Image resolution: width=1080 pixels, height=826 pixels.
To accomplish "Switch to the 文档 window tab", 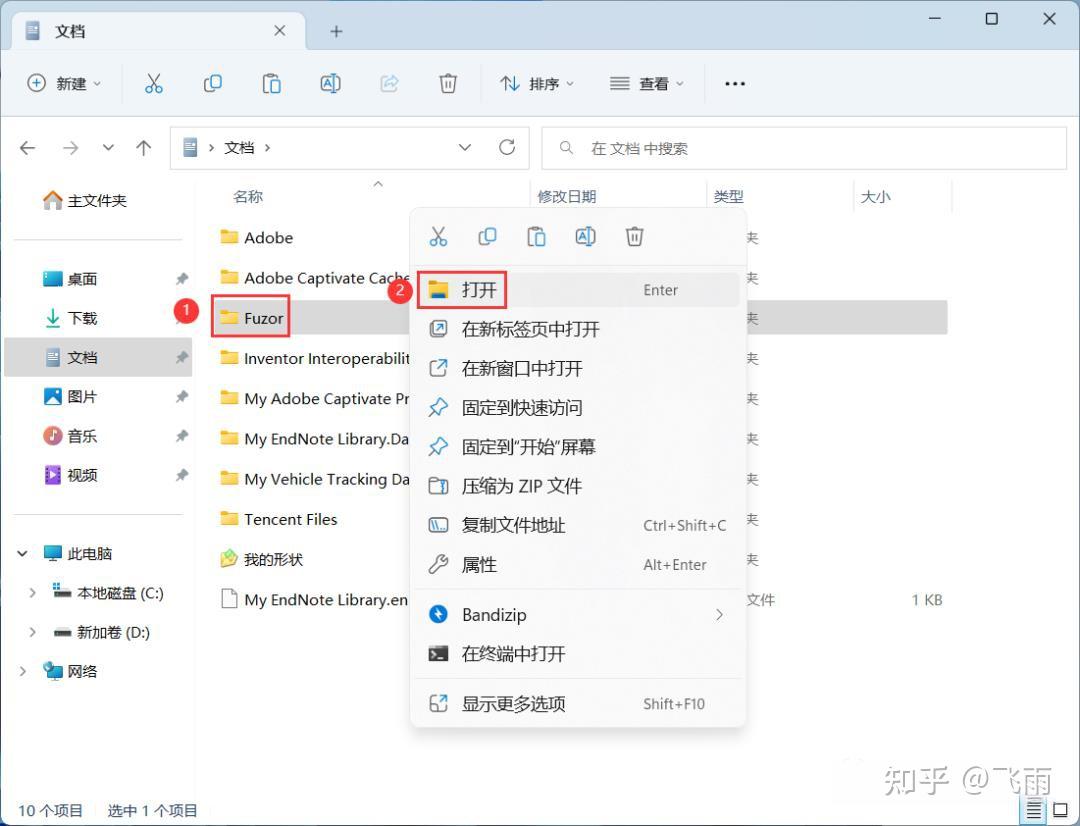I will [x=70, y=31].
